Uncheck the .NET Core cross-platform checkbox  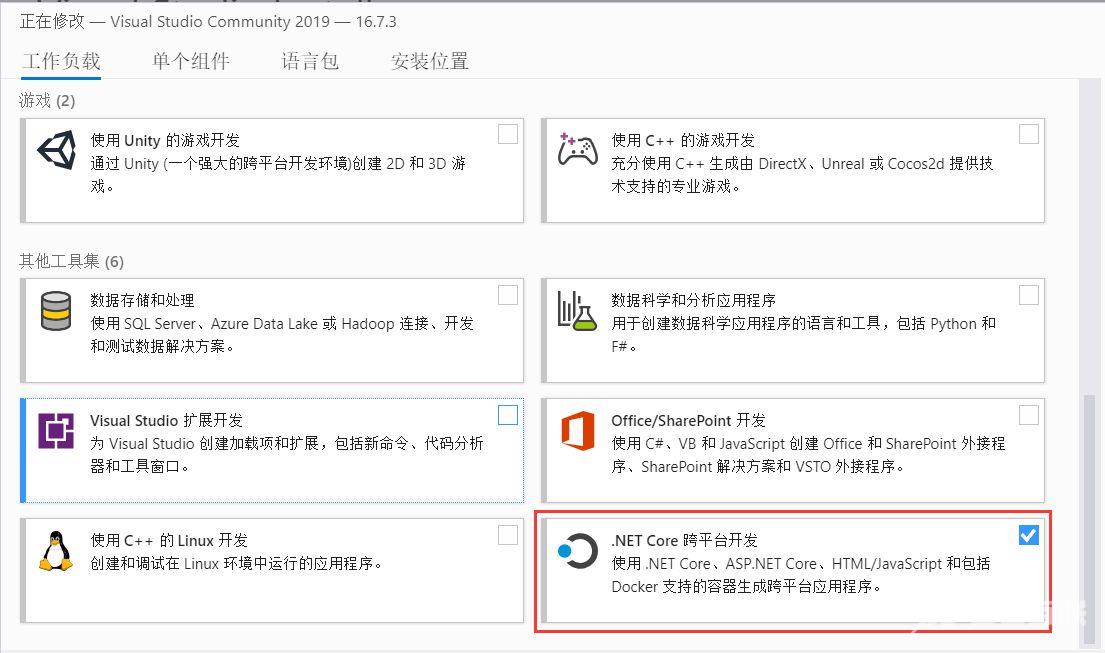click(1028, 535)
